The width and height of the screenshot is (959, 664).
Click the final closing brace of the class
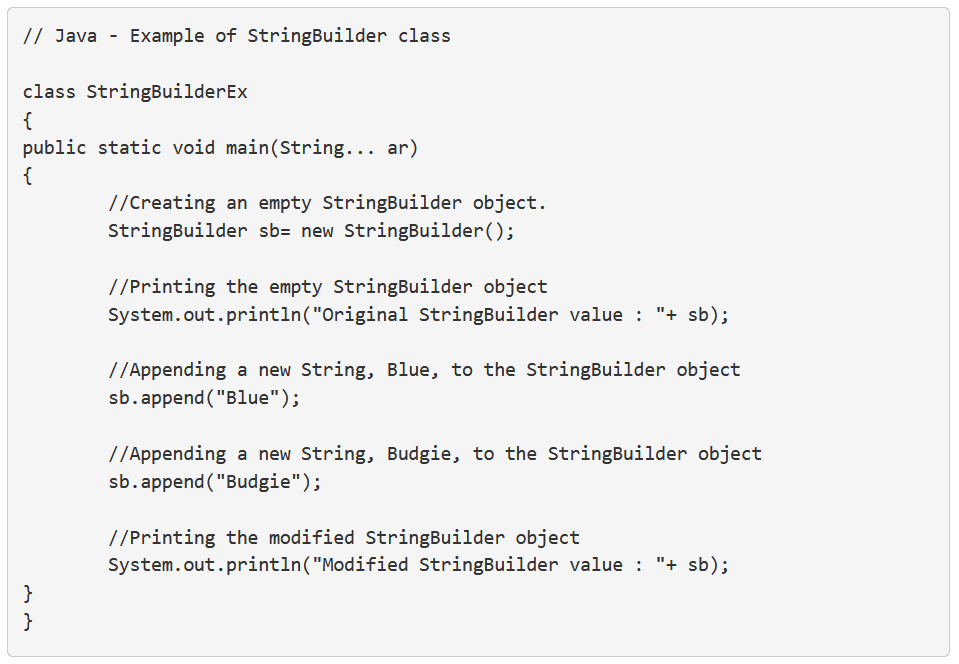[x=28, y=621]
